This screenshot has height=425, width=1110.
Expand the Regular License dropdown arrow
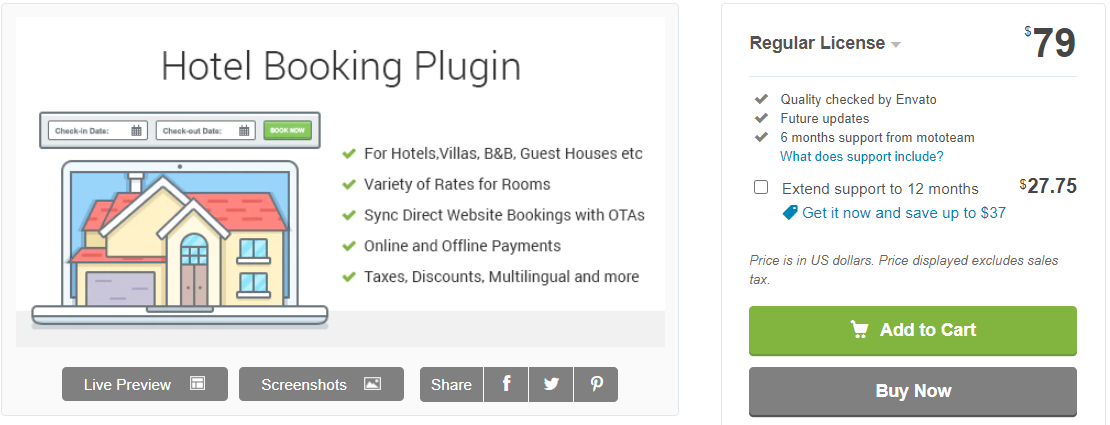coord(896,45)
